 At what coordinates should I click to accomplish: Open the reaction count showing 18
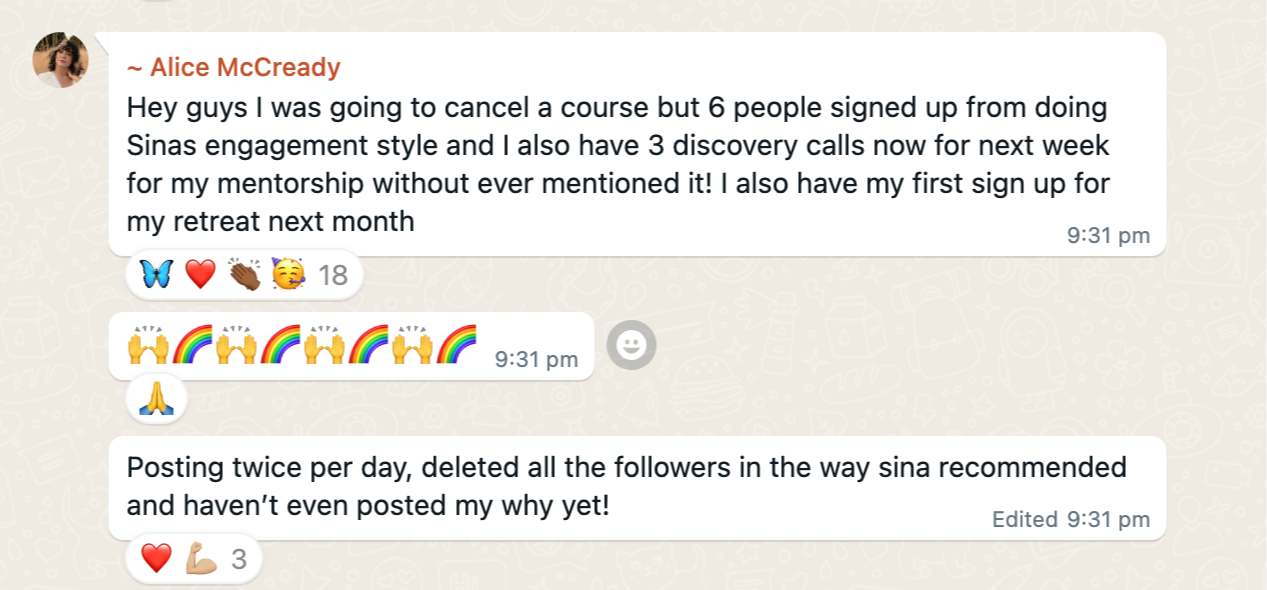(333, 274)
